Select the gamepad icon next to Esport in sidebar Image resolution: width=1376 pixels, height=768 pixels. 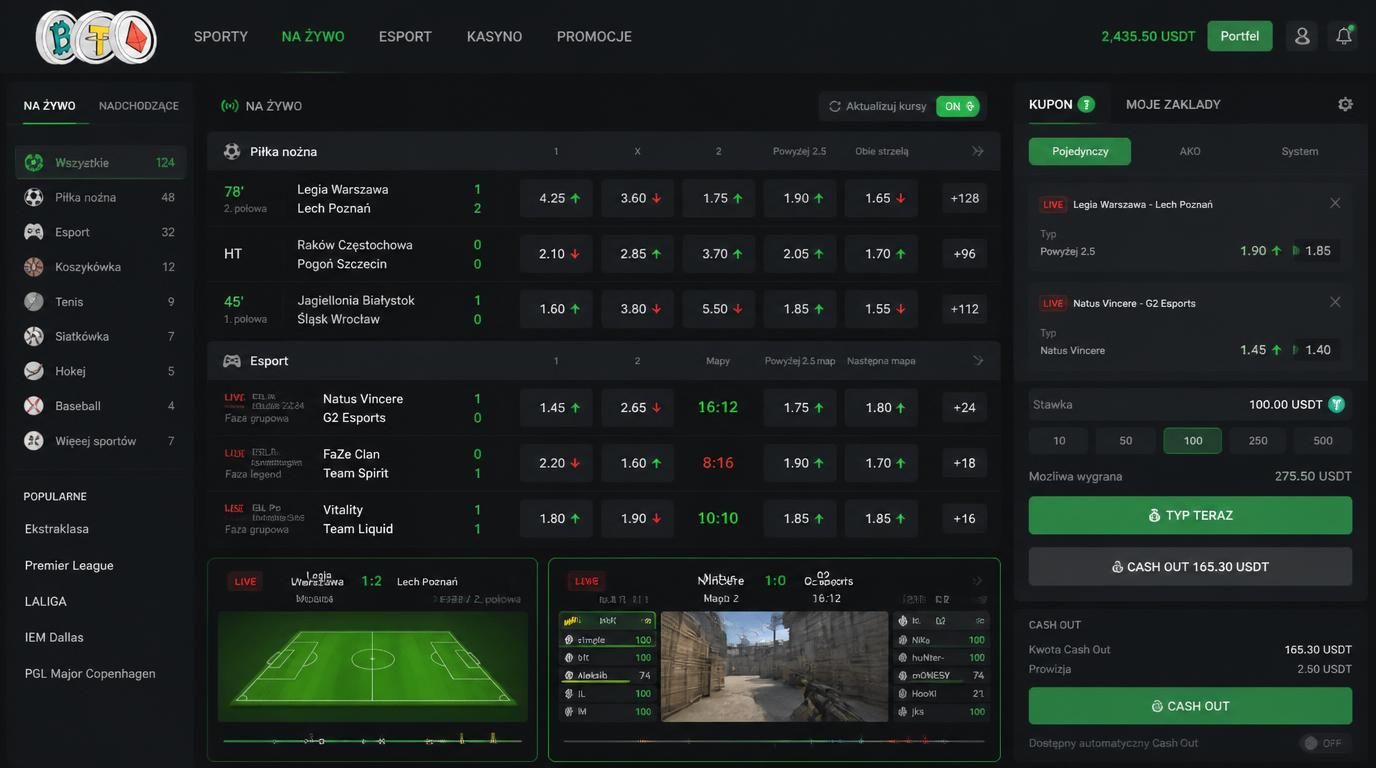34,232
